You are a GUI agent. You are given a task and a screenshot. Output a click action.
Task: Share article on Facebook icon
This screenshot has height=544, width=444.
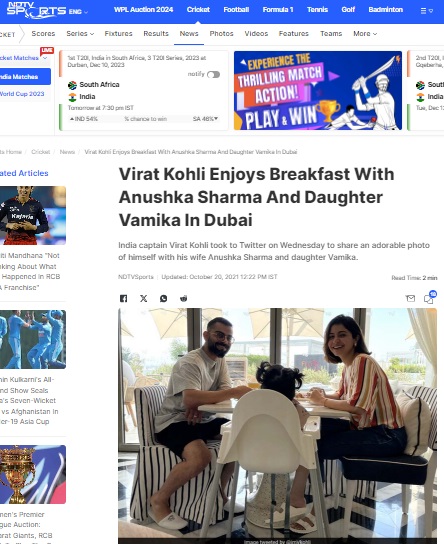[123, 298]
